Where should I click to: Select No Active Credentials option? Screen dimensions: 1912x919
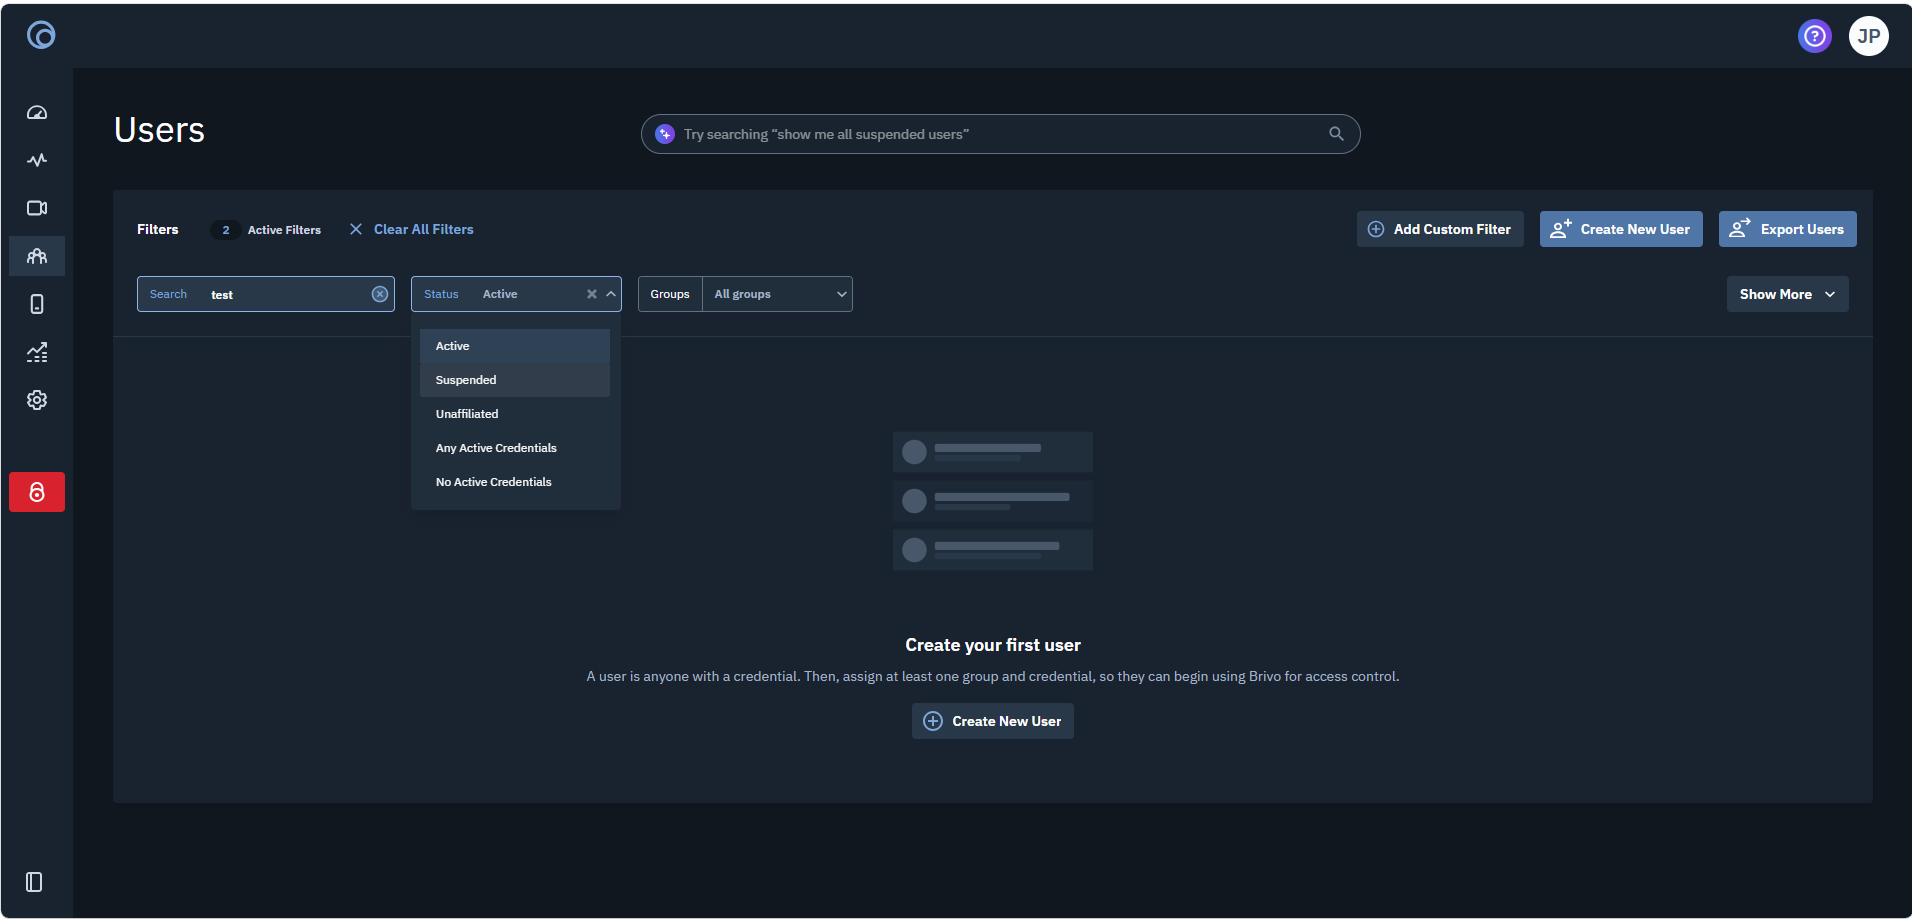515,482
